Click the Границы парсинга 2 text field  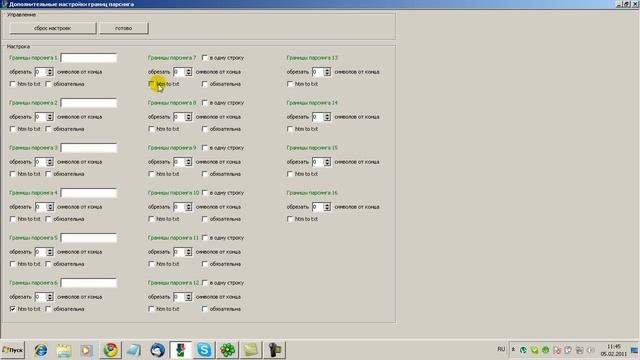coord(89,103)
